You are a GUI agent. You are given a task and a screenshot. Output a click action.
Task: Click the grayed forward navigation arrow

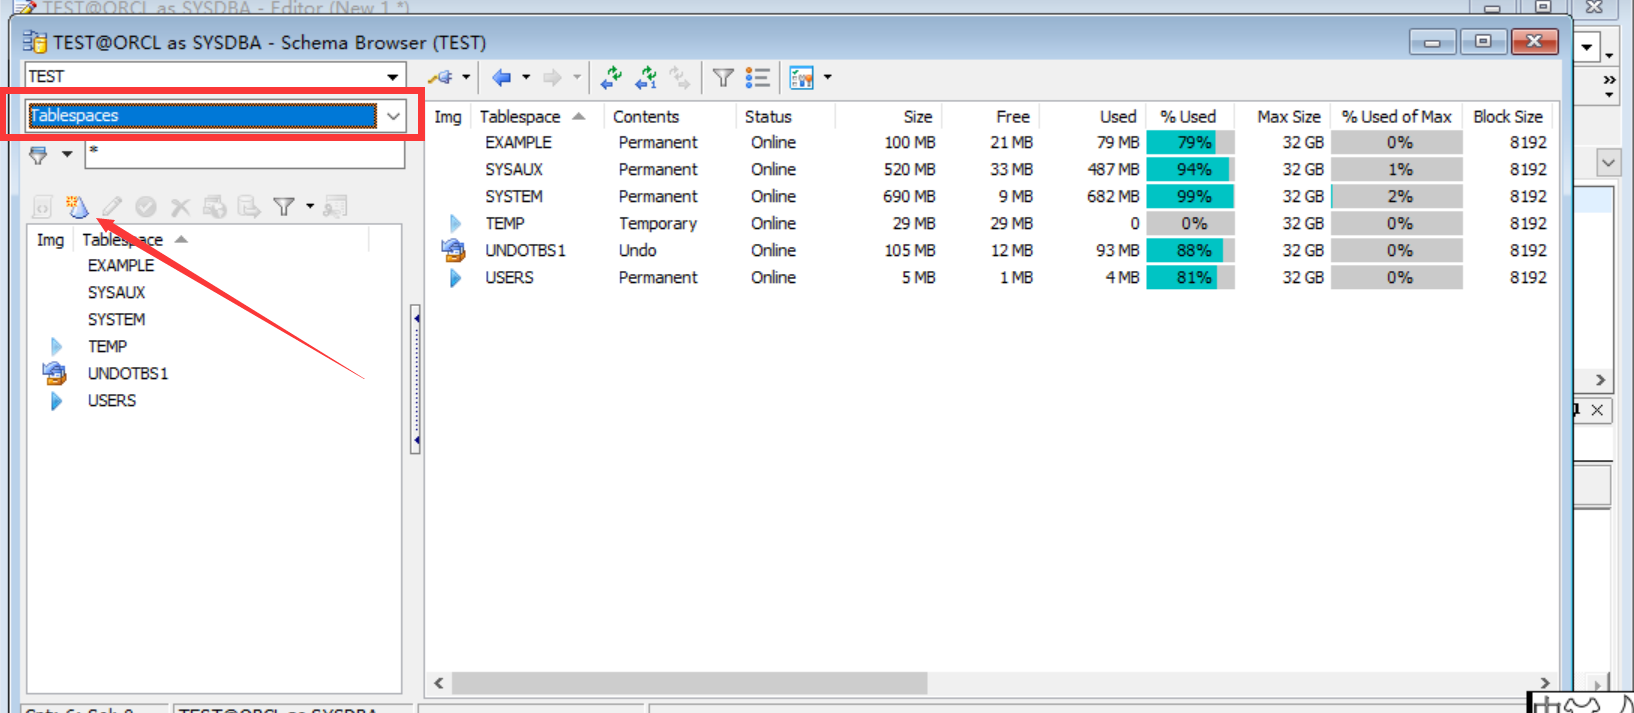(552, 77)
